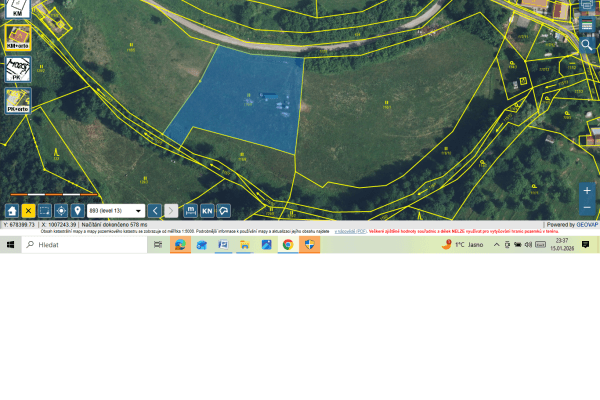The height and width of the screenshot is (400, 600).
Task: Toggle the PK+orto map layer
Action: tap(18, 100)
